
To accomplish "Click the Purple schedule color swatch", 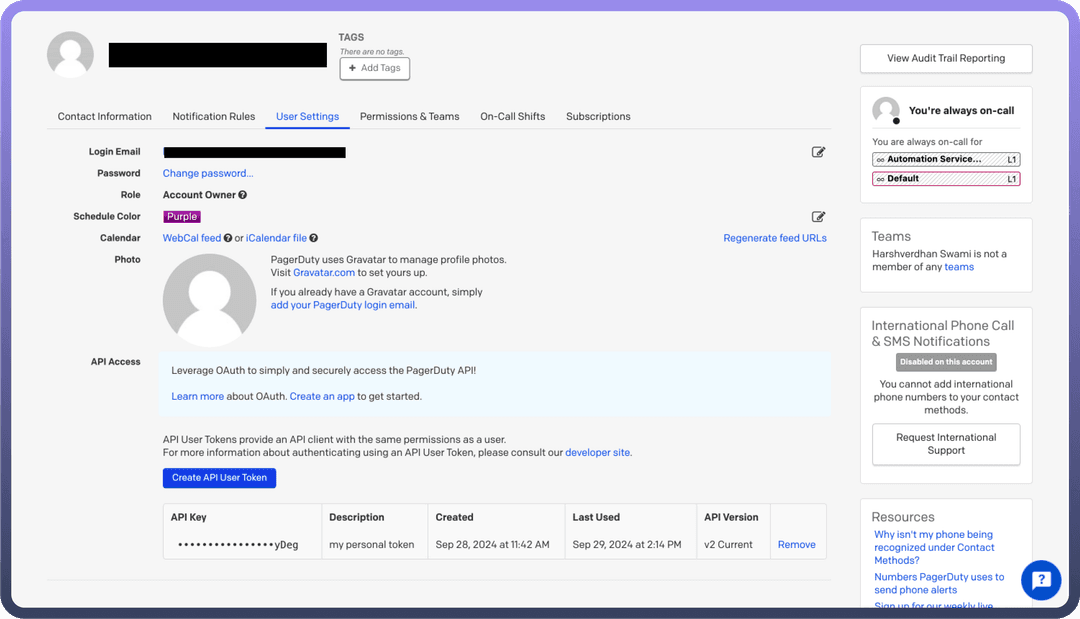I will click(182, 217).
